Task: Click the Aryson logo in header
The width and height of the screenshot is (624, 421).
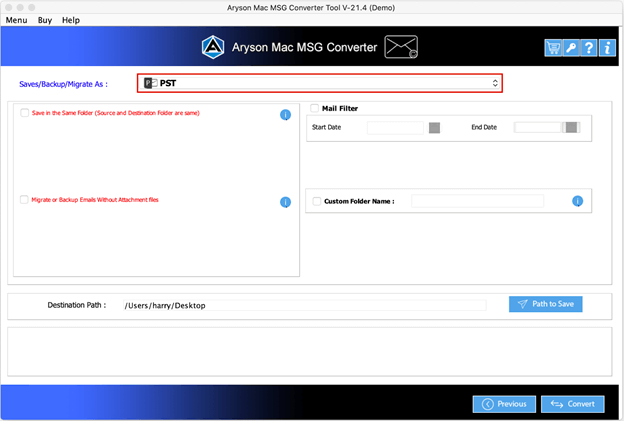Action: pyautogui.click(x=213, y=47)
